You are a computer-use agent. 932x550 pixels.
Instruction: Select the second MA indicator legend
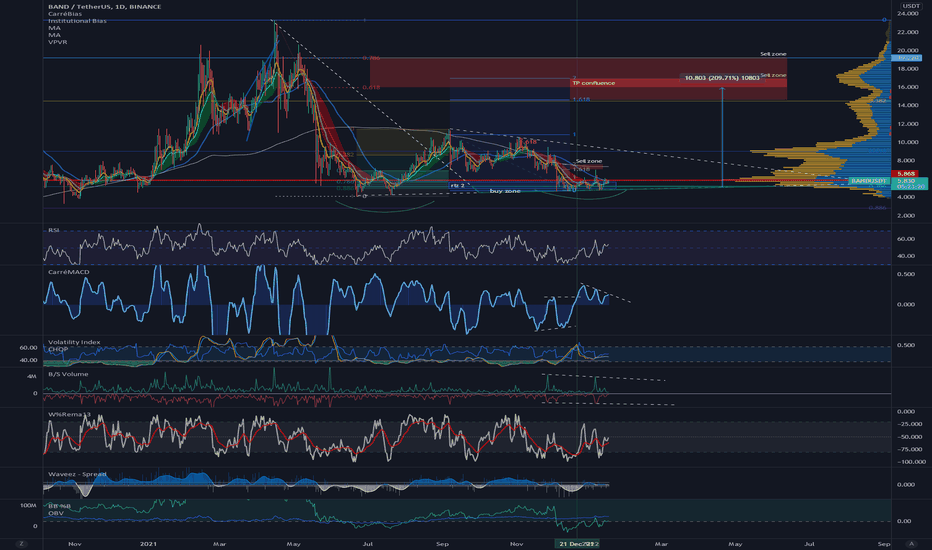coord(54,35)
